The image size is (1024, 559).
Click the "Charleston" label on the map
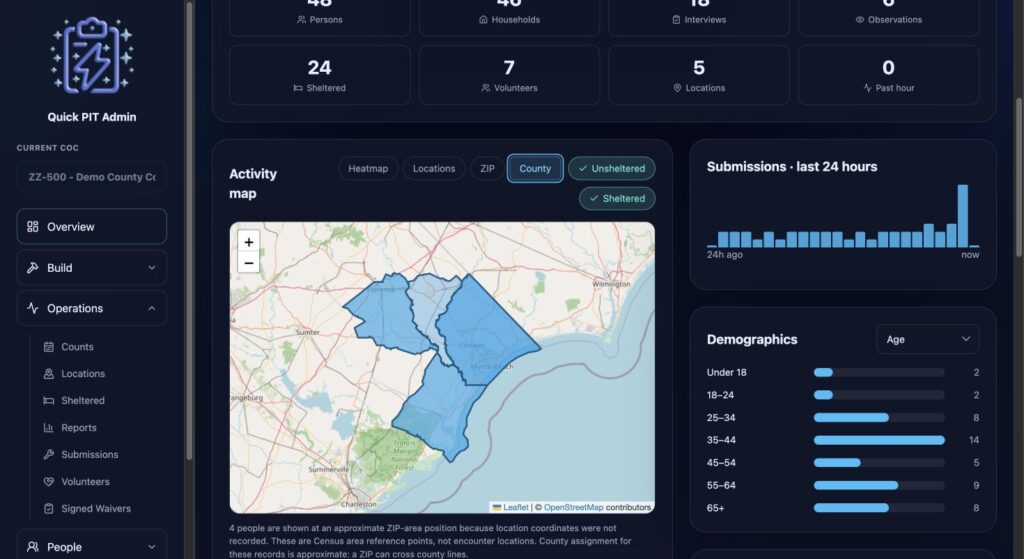coord(359,504)
